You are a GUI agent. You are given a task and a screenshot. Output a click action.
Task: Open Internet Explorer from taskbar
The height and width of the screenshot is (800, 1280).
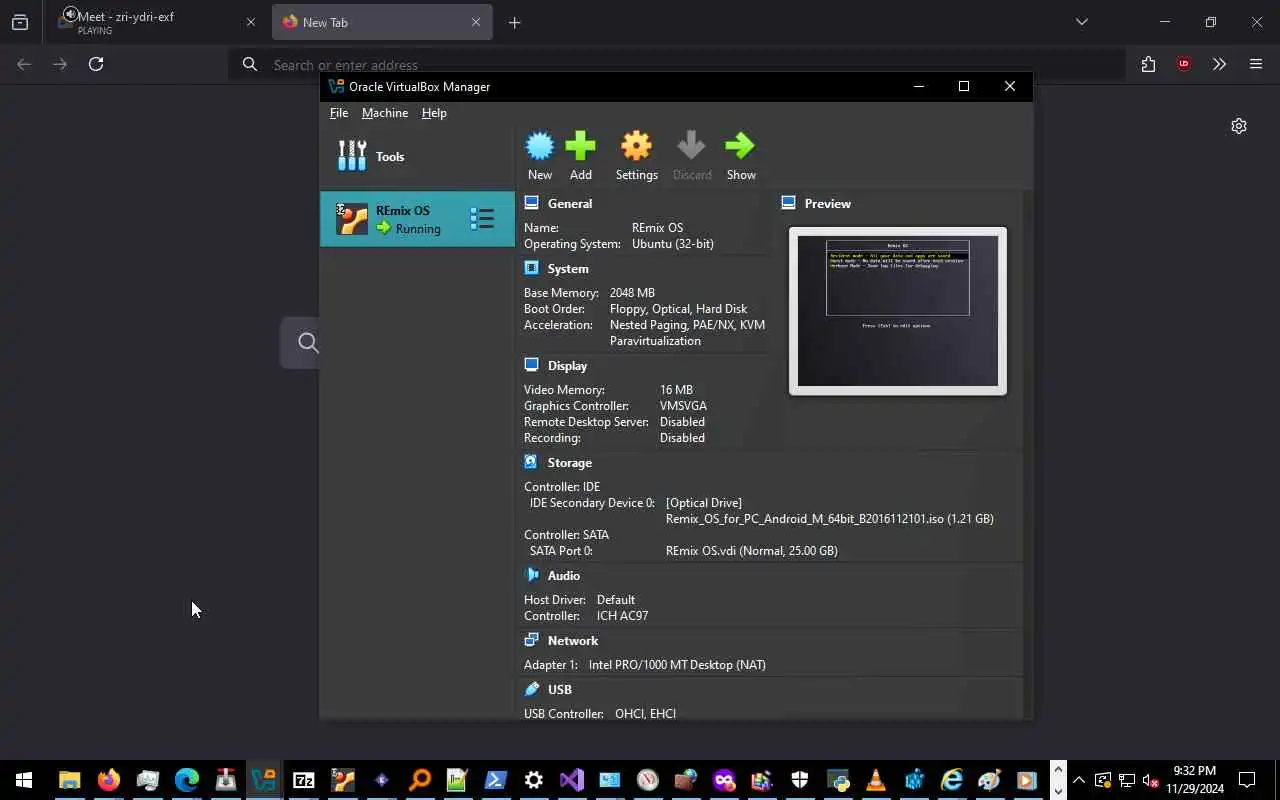(952, 780)
